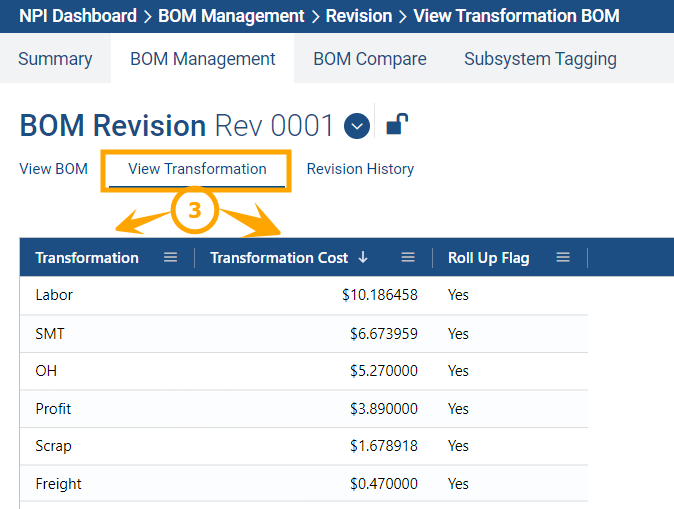Select the View Transformation sub-tab
Viewport: 674px width, 509px height.
tap(197, 169)
